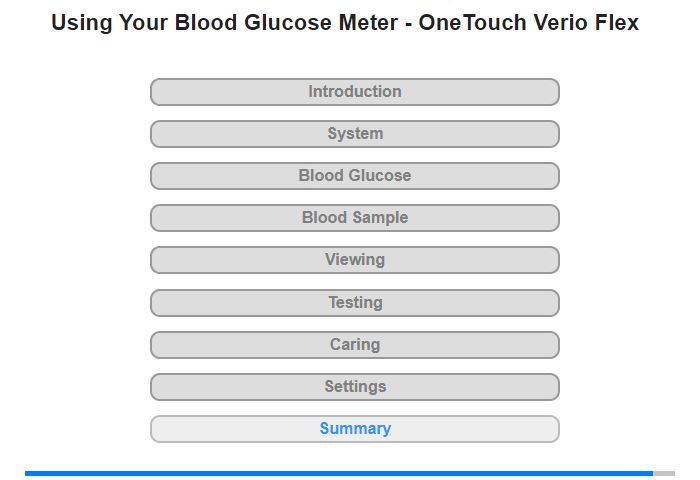Viewport: 700px width, 480px height.
Task: Jump to the Testing section
Action: (354, 302)
